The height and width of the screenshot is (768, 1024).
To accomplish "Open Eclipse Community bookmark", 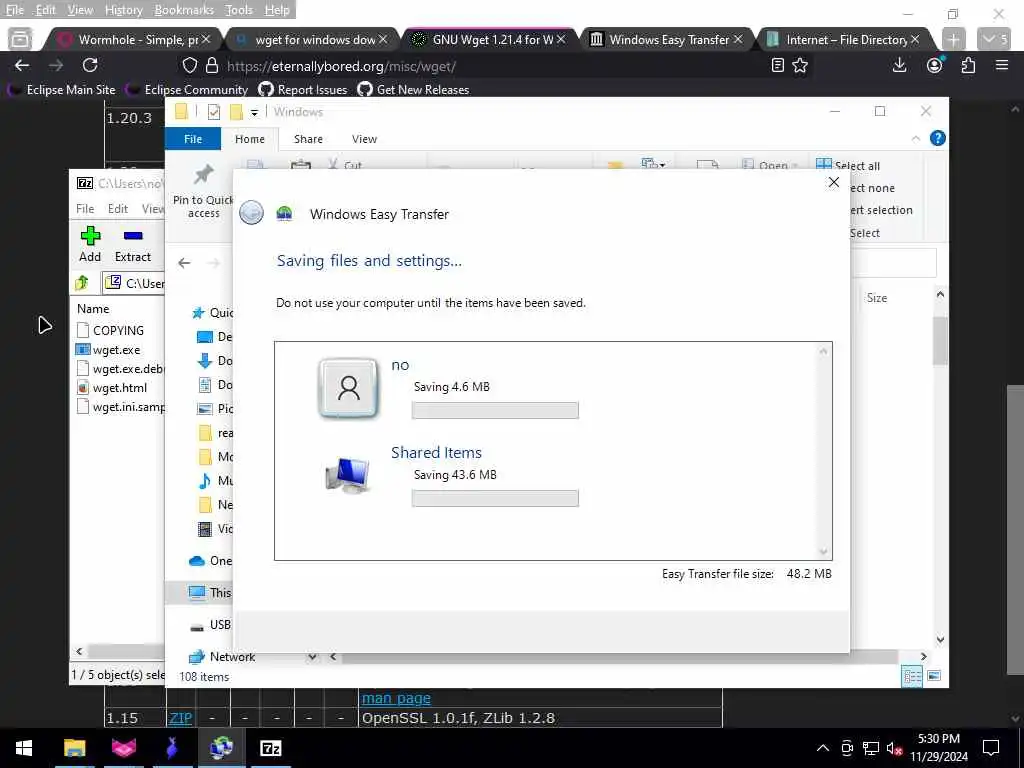I will [x=187, y=89].
